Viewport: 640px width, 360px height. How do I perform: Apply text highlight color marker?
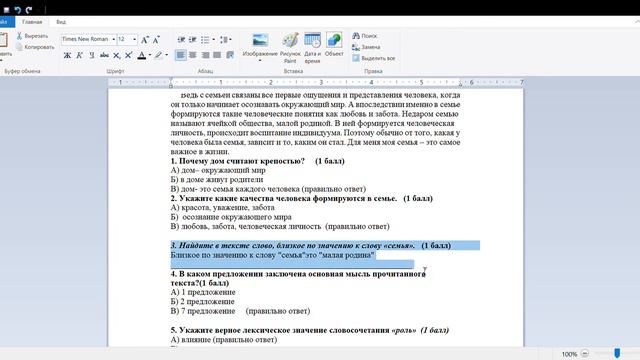(158, 55)
